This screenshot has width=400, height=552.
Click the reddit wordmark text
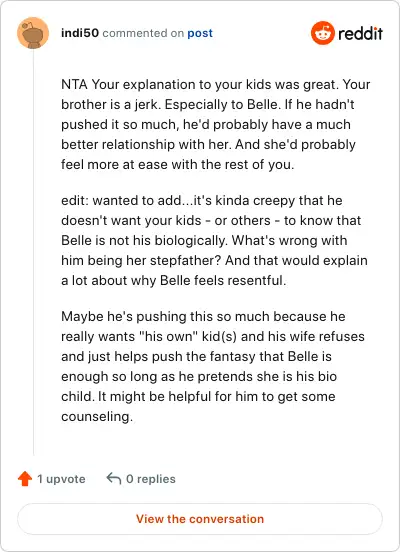pos(360,33)
